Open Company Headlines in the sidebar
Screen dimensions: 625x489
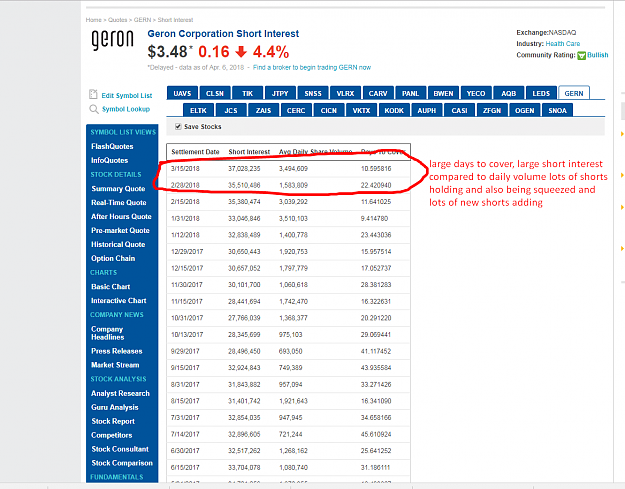pos(108,333)
